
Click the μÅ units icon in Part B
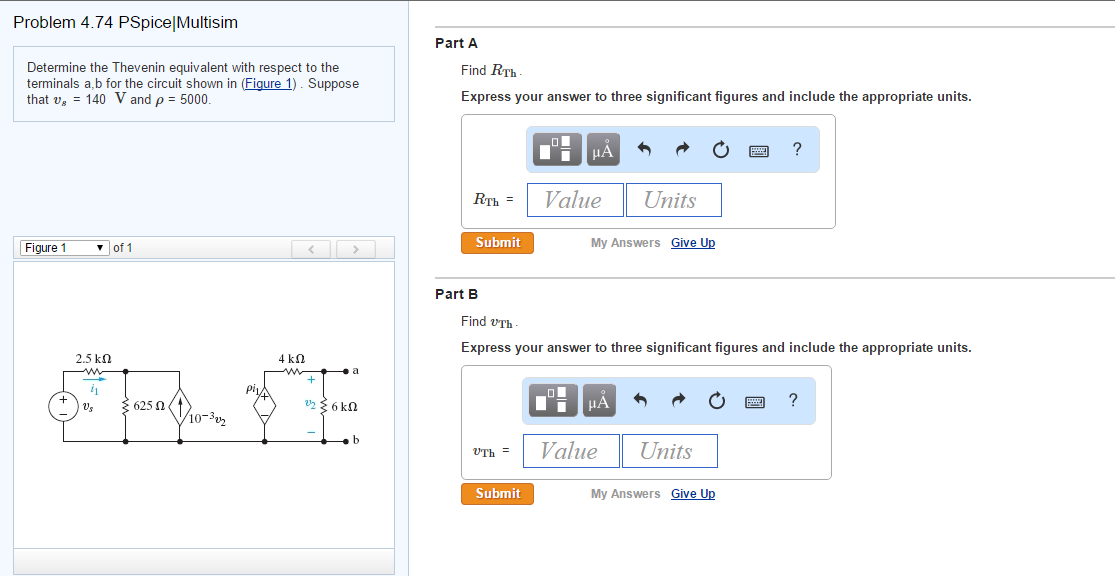[x=600, y=399]
